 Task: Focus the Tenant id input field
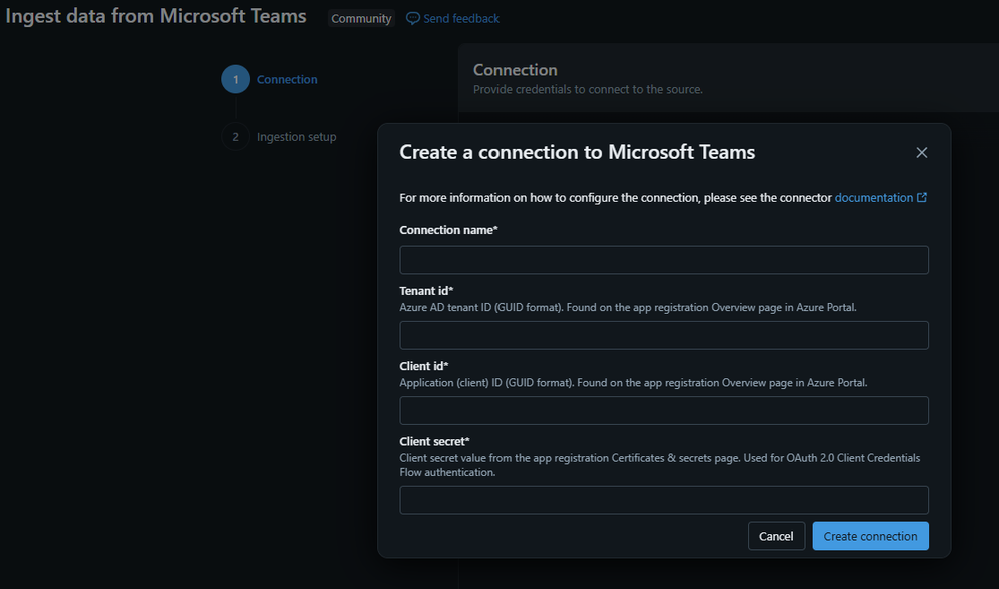click(664, 335)
